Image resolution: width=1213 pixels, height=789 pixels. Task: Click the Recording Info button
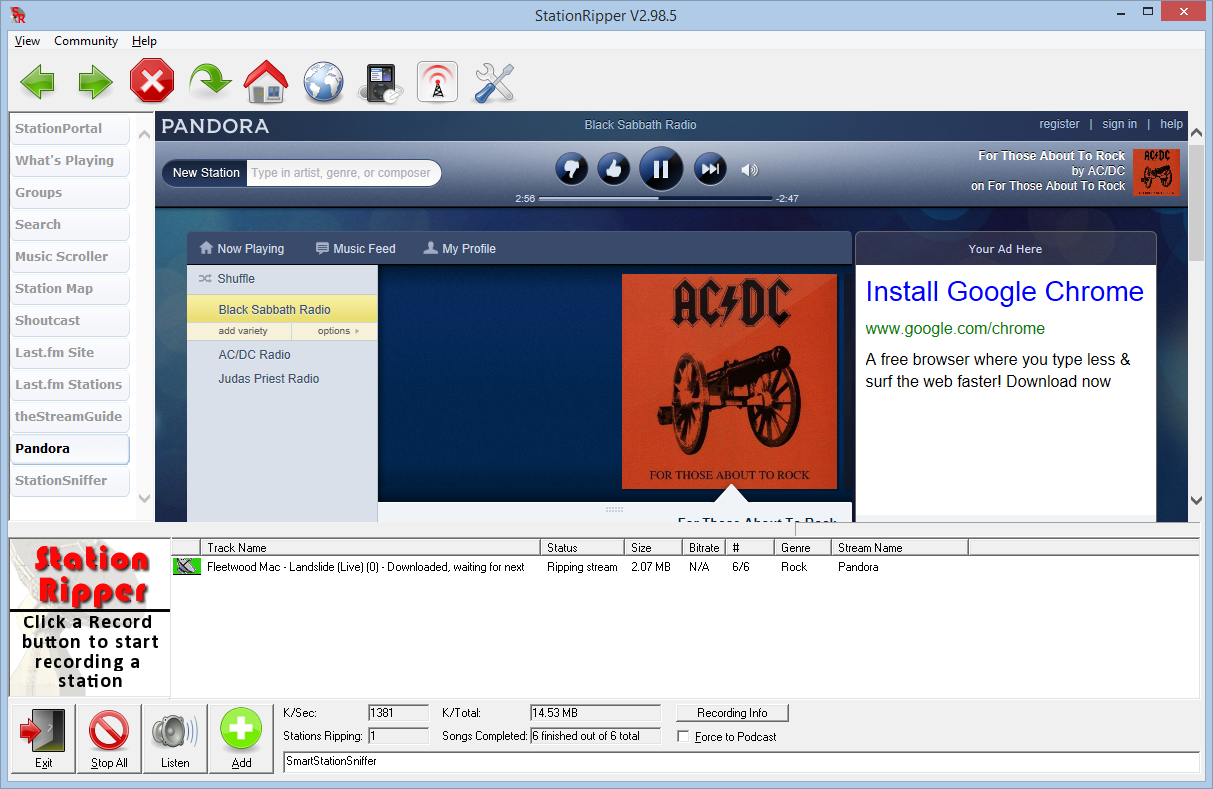(732, 713)
